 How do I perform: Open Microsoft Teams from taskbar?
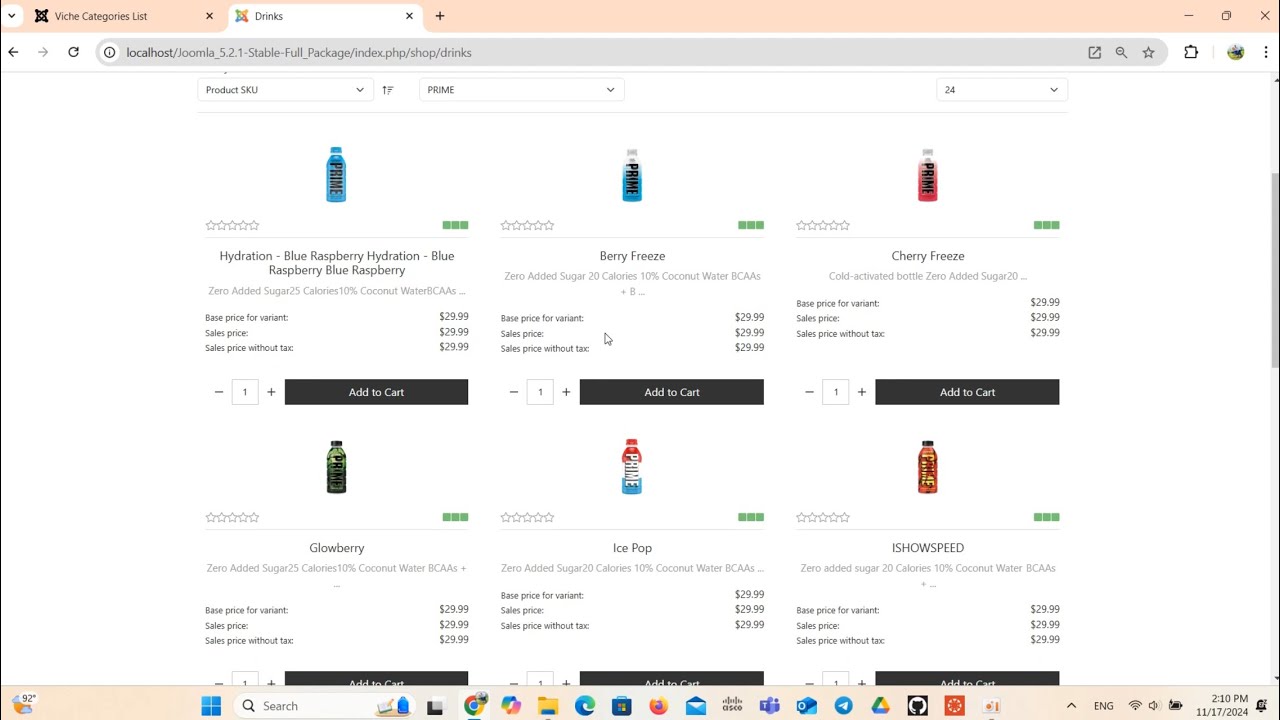pos(769,706)
